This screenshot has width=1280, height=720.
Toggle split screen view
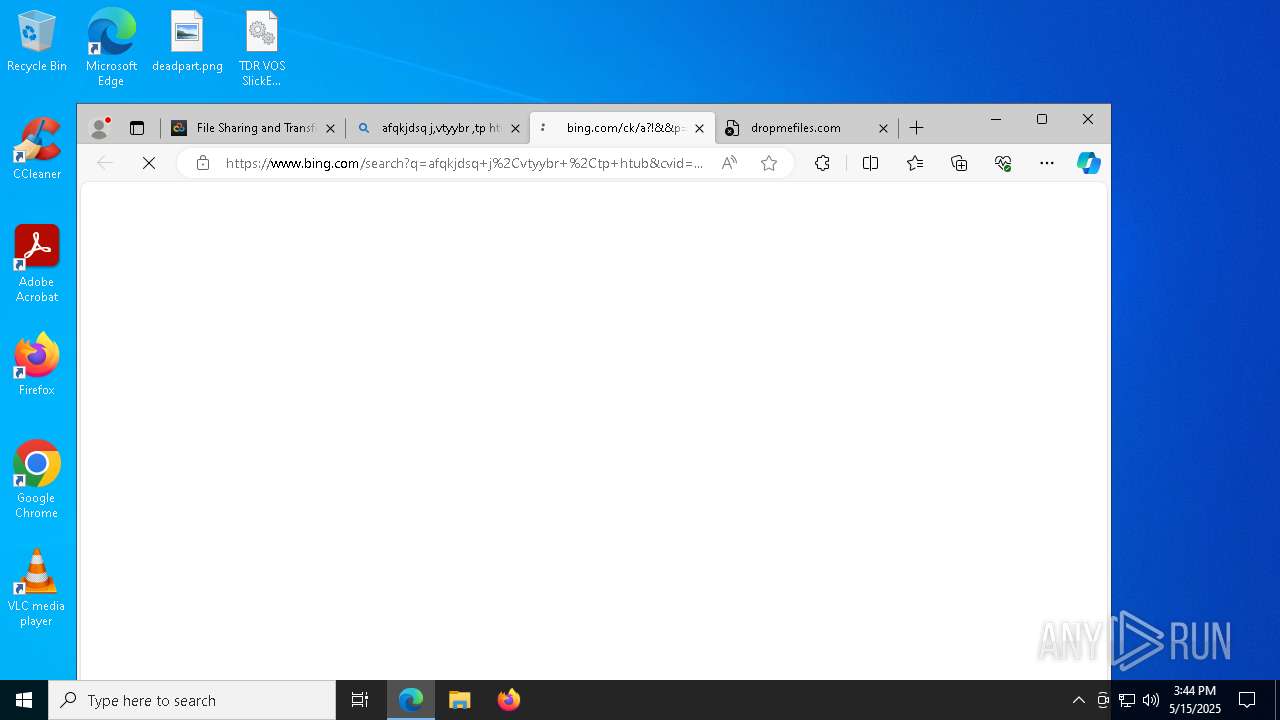click(x=870, y=163)
